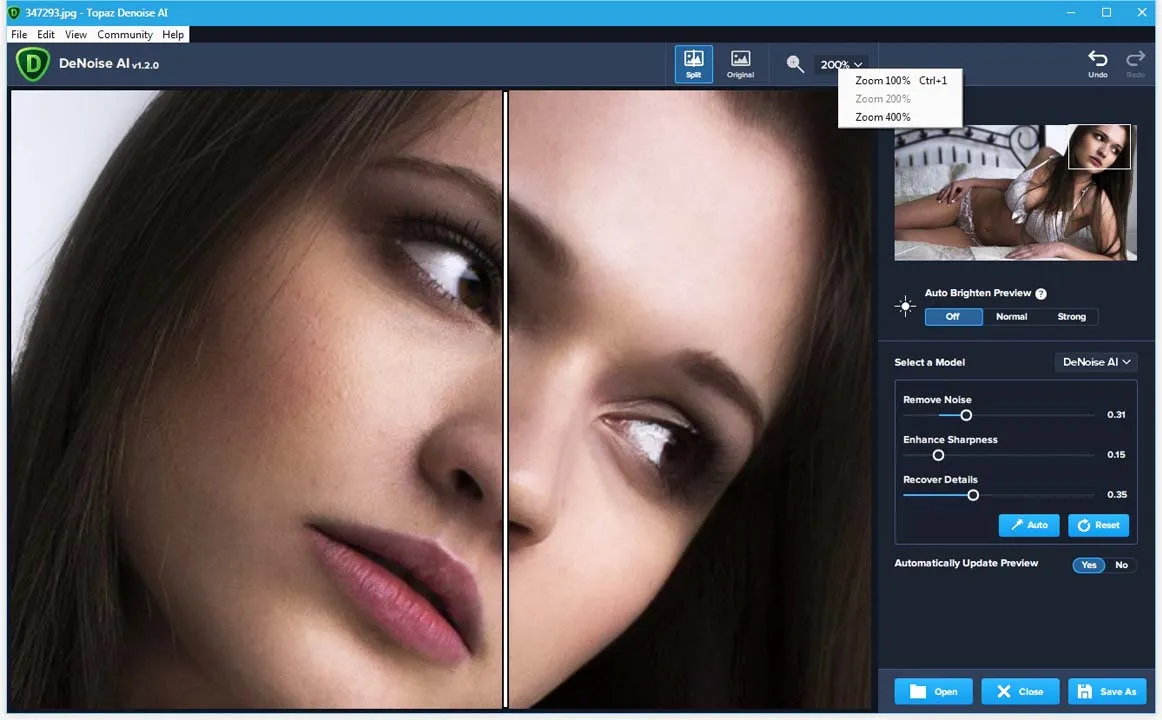Screen dimensions: 1162x720
Task: Disable automatic preview update with No
Action: [1121, 565]
